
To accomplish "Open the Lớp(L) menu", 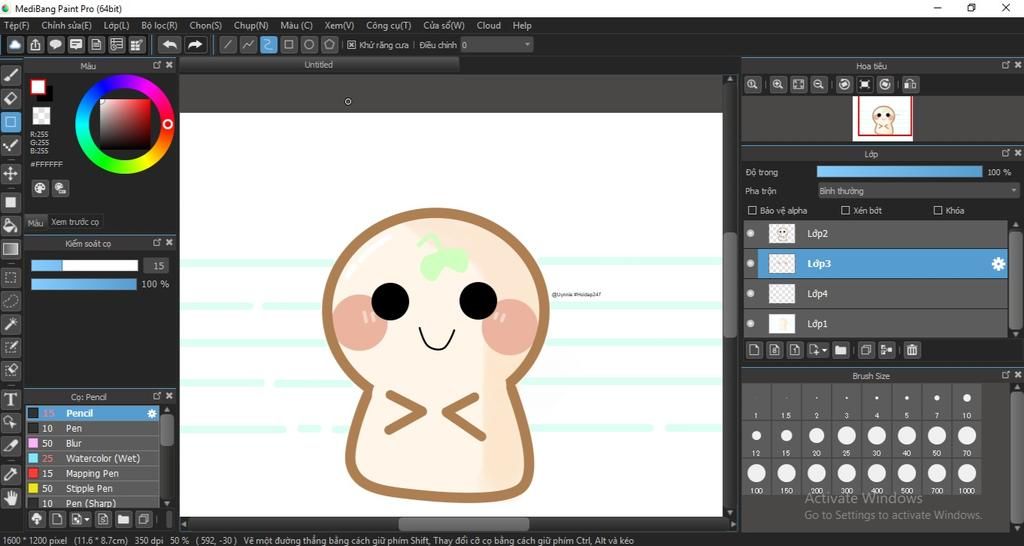I will coord(116,25).
